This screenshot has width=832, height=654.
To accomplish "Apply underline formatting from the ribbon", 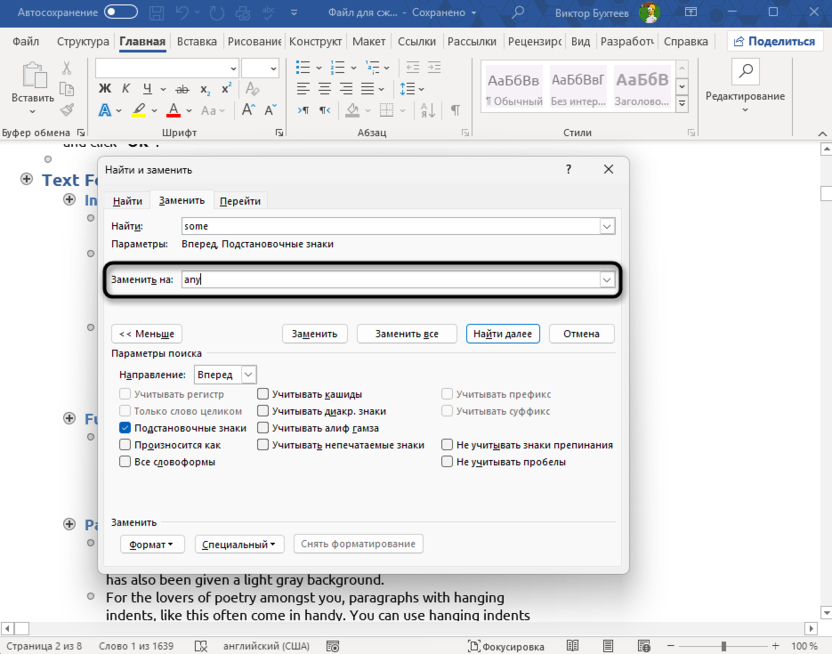I will (148, 89).
